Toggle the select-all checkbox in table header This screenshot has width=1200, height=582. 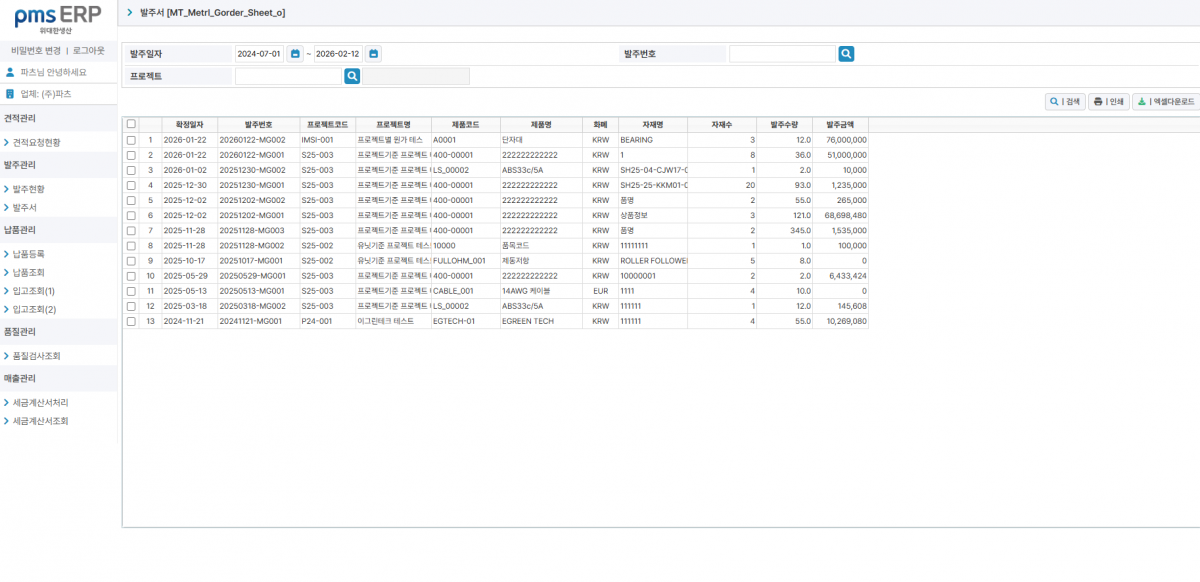131,125
